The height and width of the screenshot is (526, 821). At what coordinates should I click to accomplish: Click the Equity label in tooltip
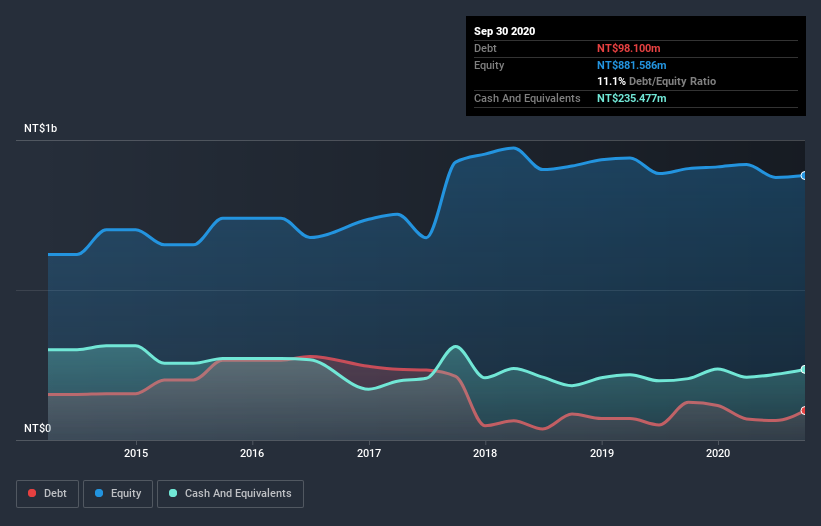point(489,65)
